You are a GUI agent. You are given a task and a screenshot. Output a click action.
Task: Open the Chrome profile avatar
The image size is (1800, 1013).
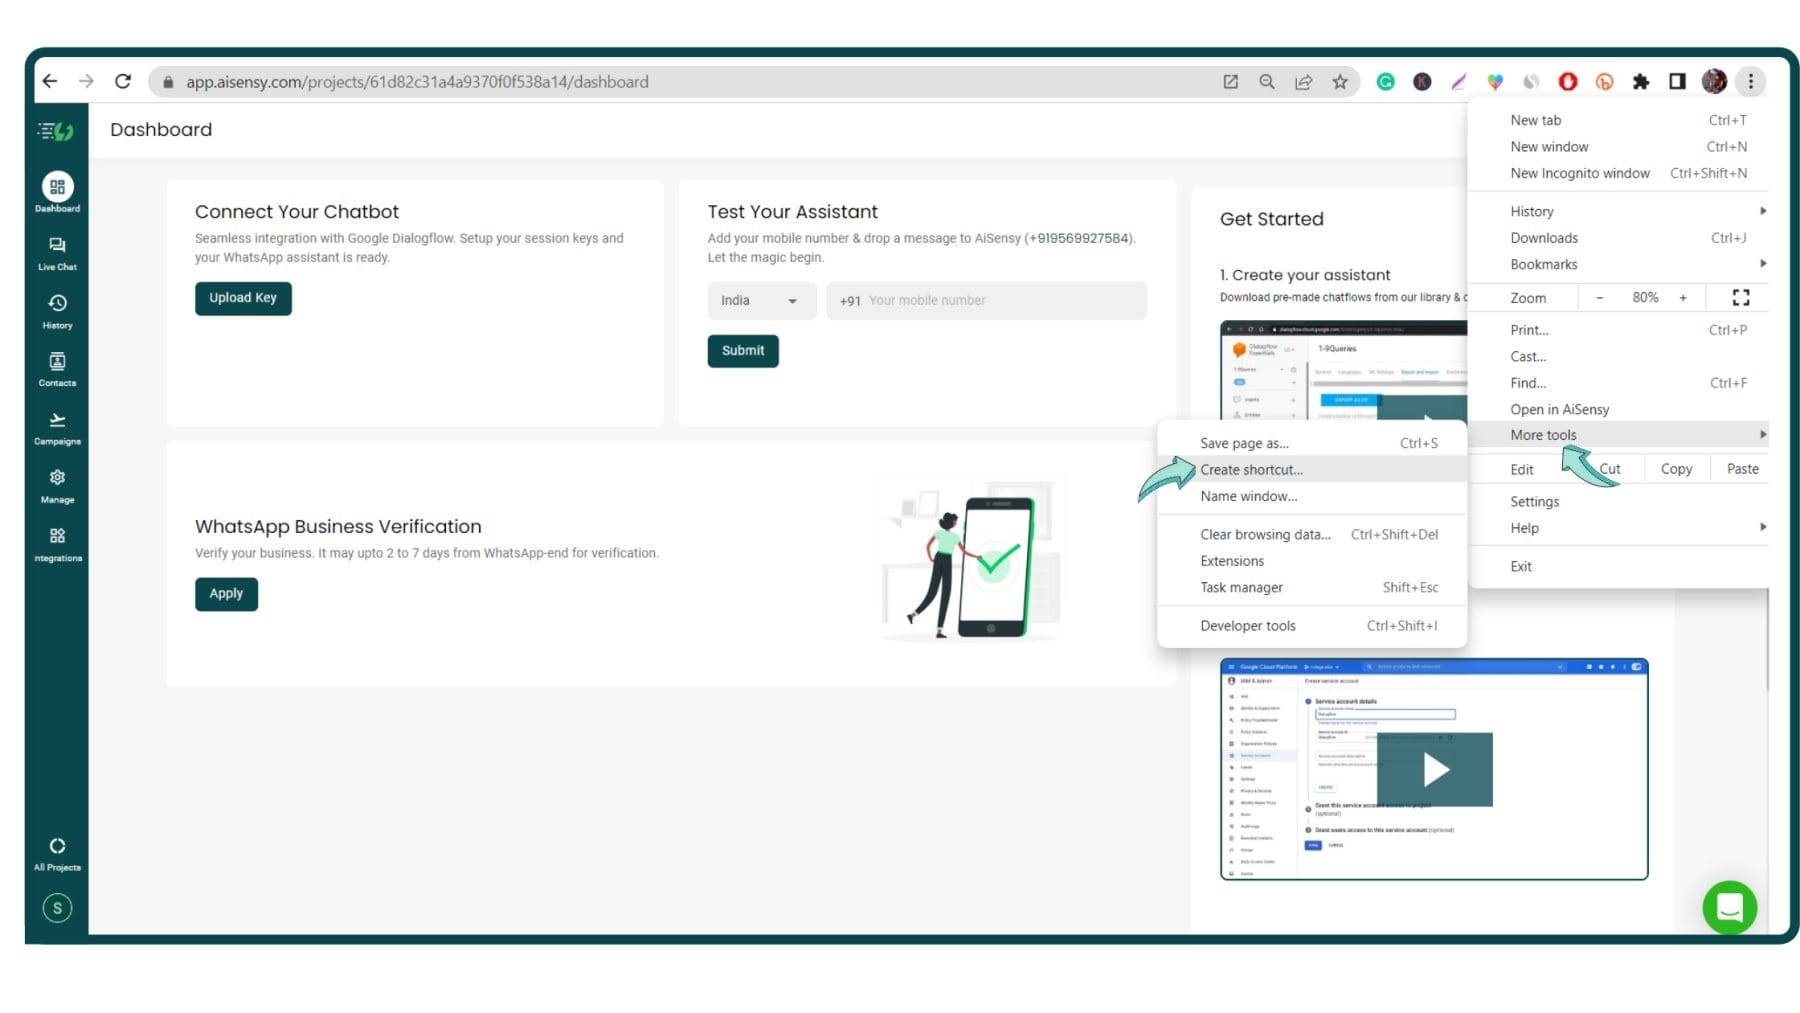click(1714, 82)
